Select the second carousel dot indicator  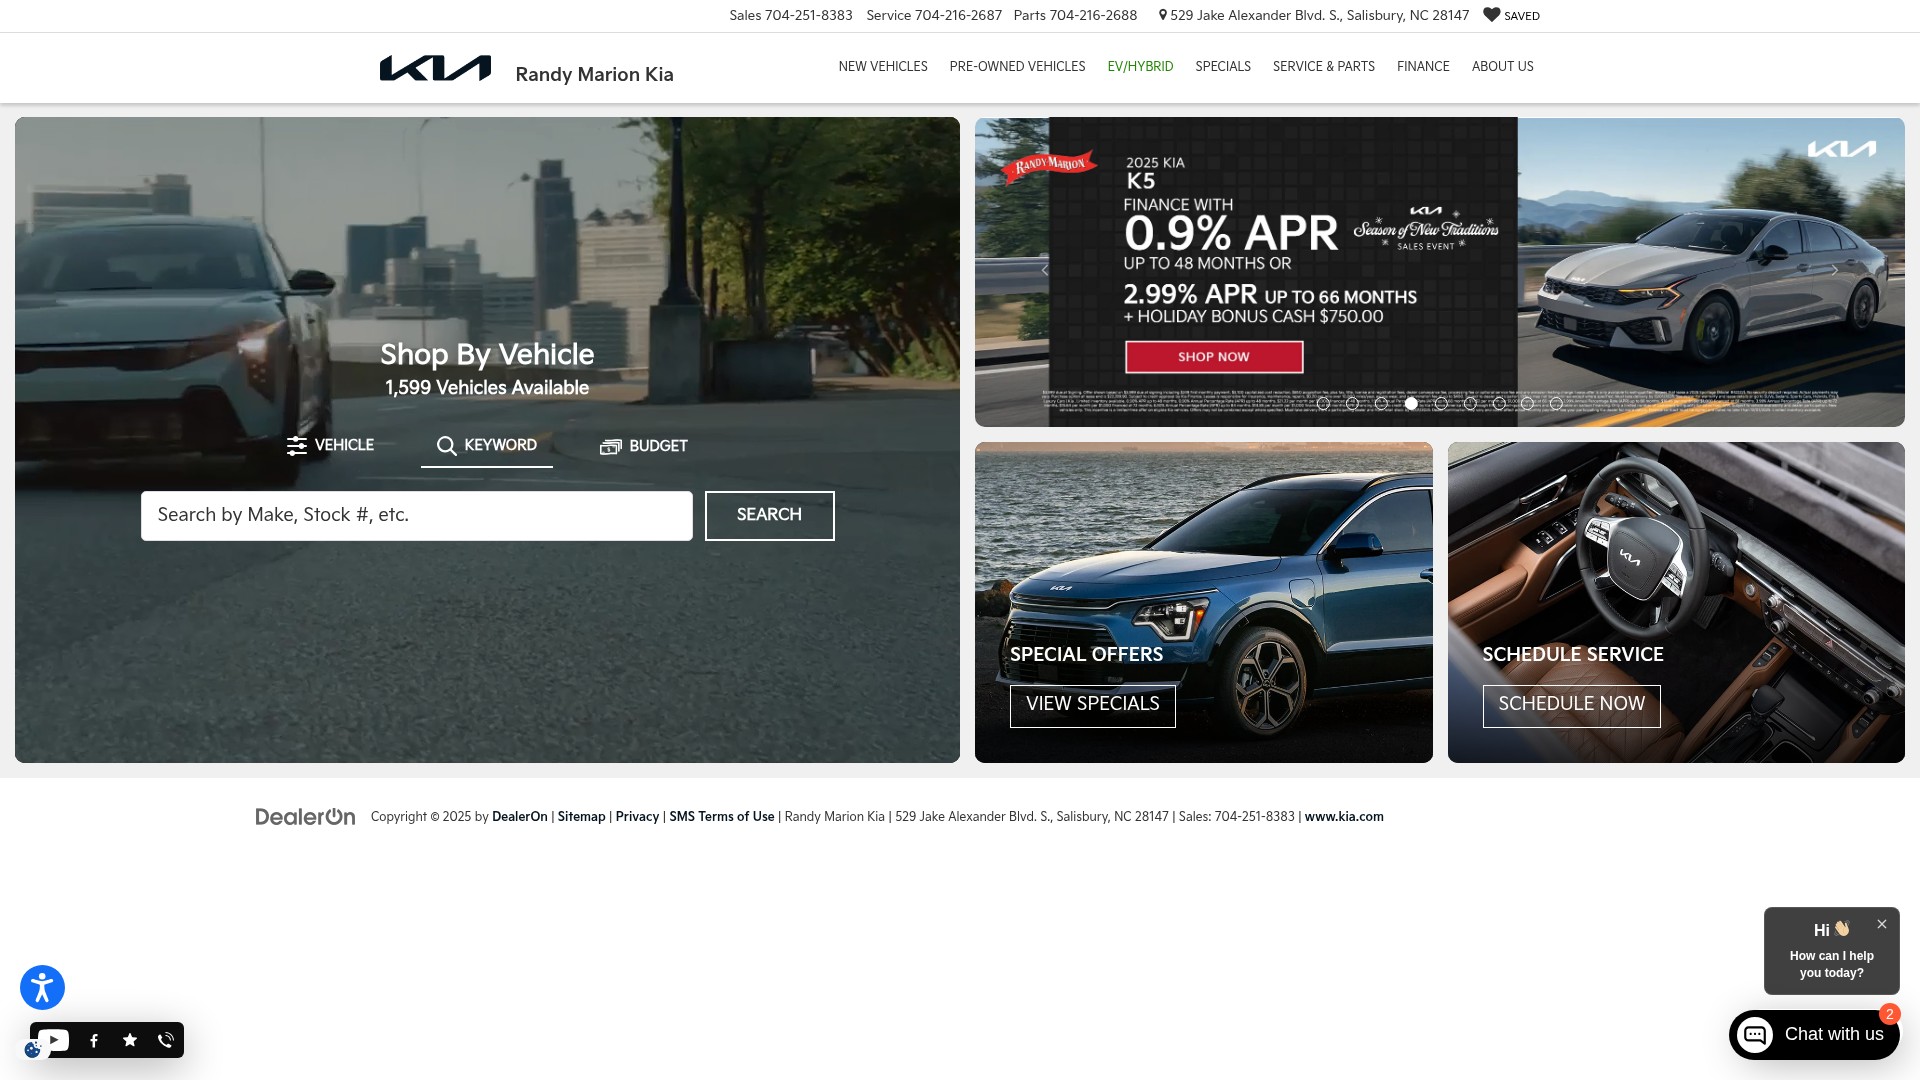(x=1352, y=404)
